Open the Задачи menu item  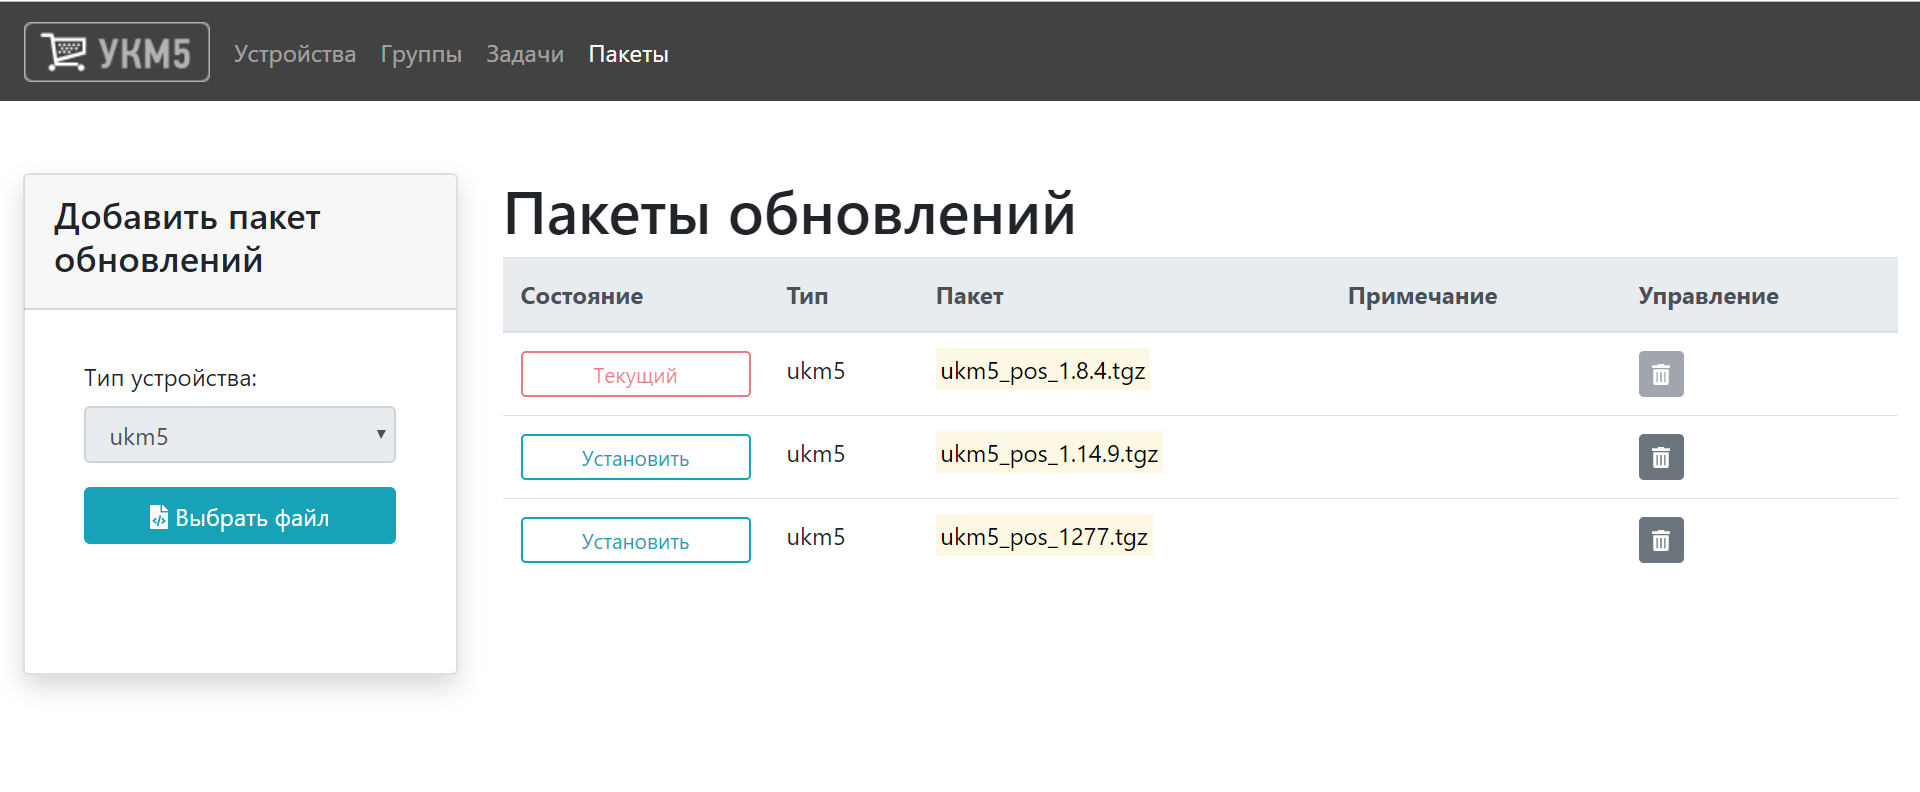(x=525, y=54)
